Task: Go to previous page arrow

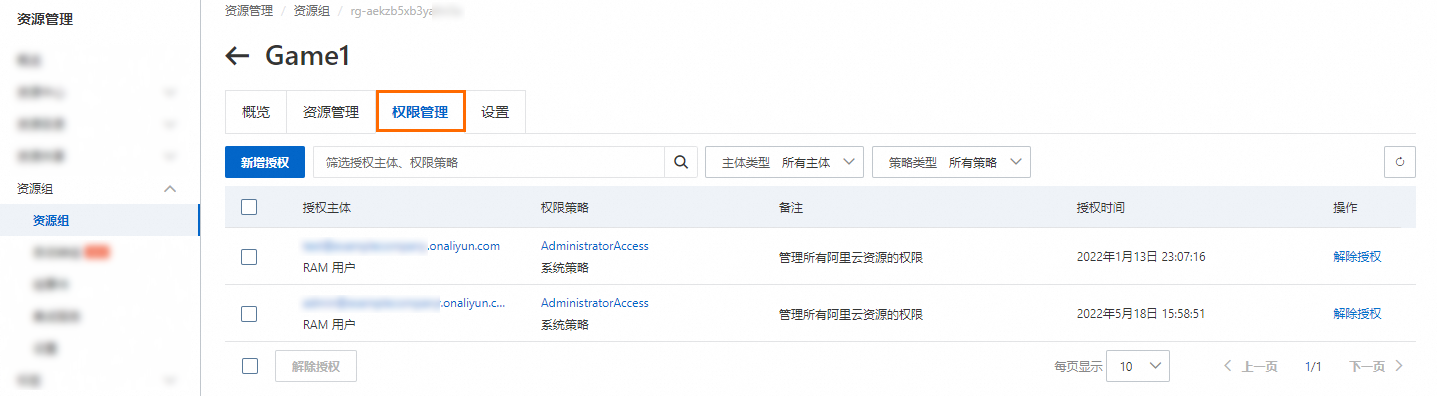Action: click(x=1228, y=367)
